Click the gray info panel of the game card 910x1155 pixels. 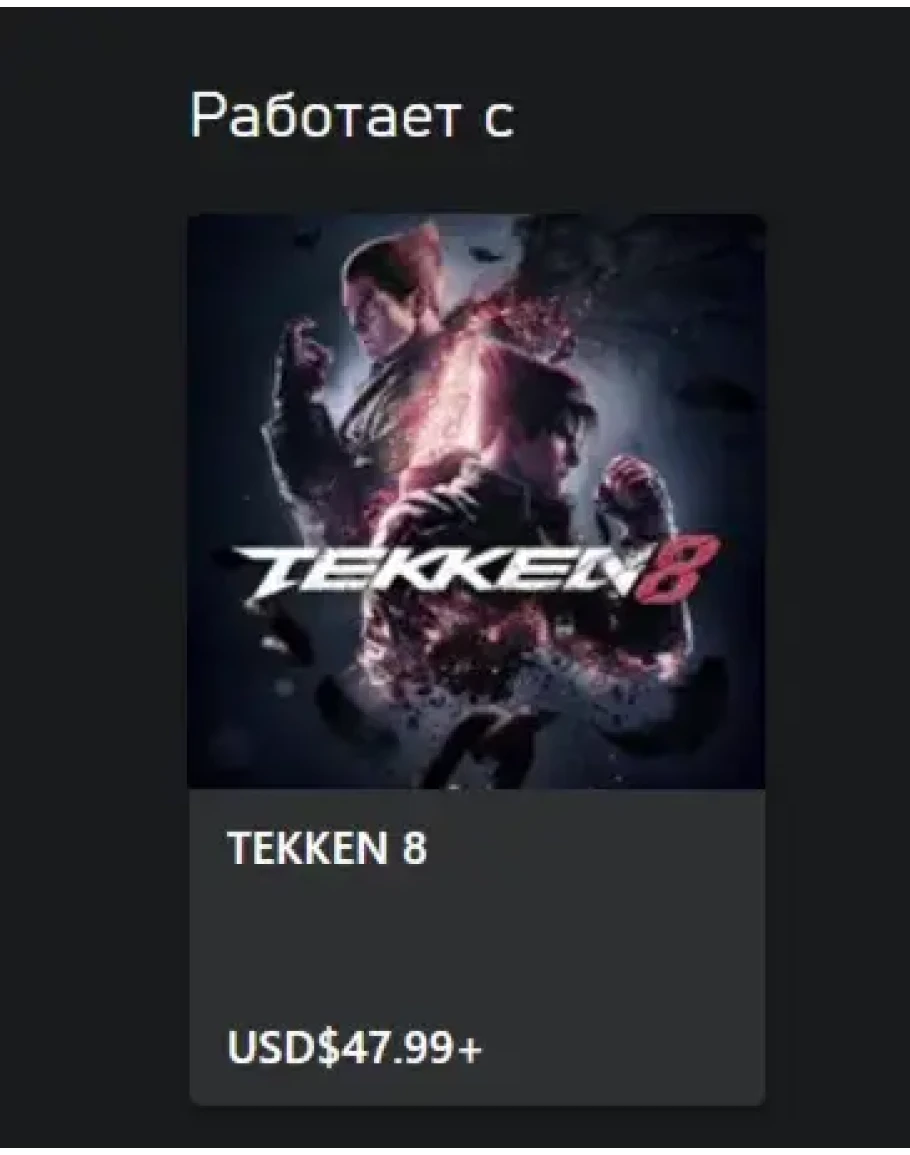coord(477,947)
